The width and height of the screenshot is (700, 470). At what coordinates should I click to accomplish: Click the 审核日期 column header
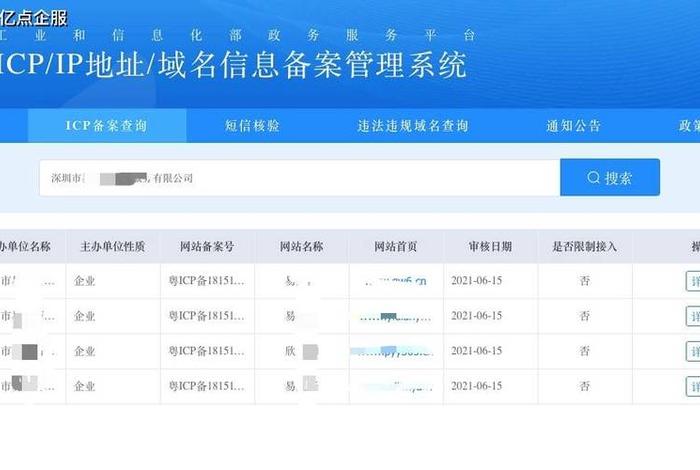click(490, 246)
